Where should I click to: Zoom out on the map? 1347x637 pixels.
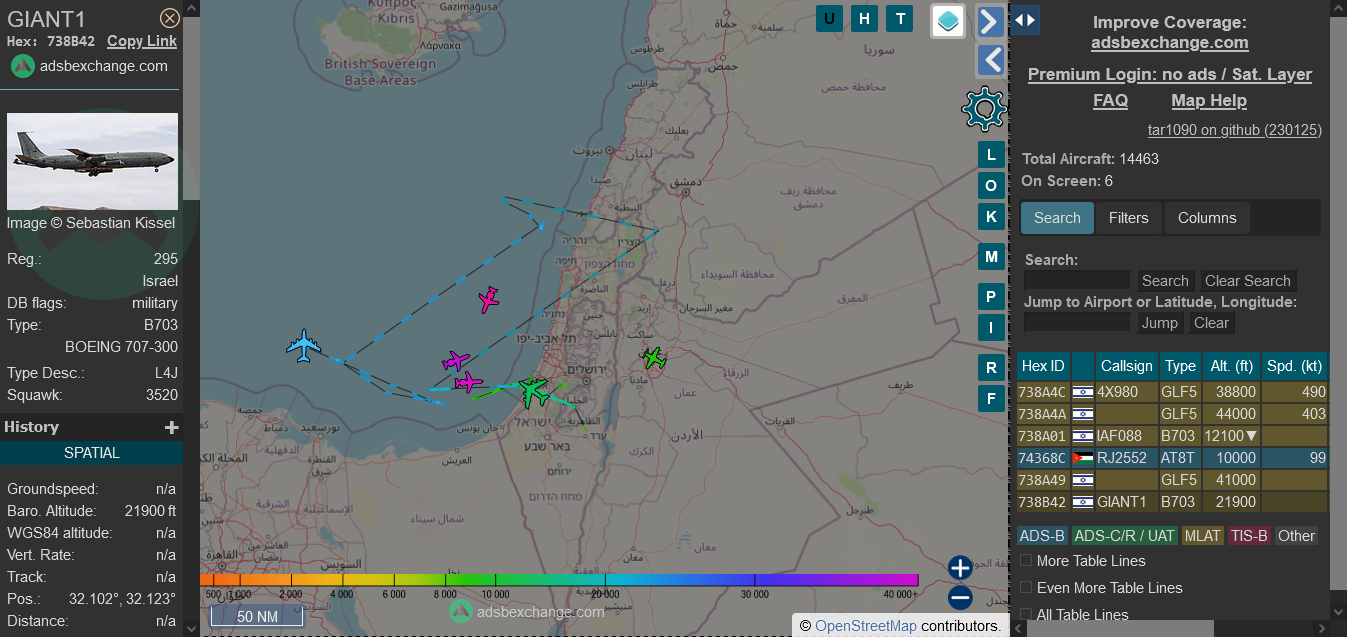pyautogui.click(x=960, y=598)
